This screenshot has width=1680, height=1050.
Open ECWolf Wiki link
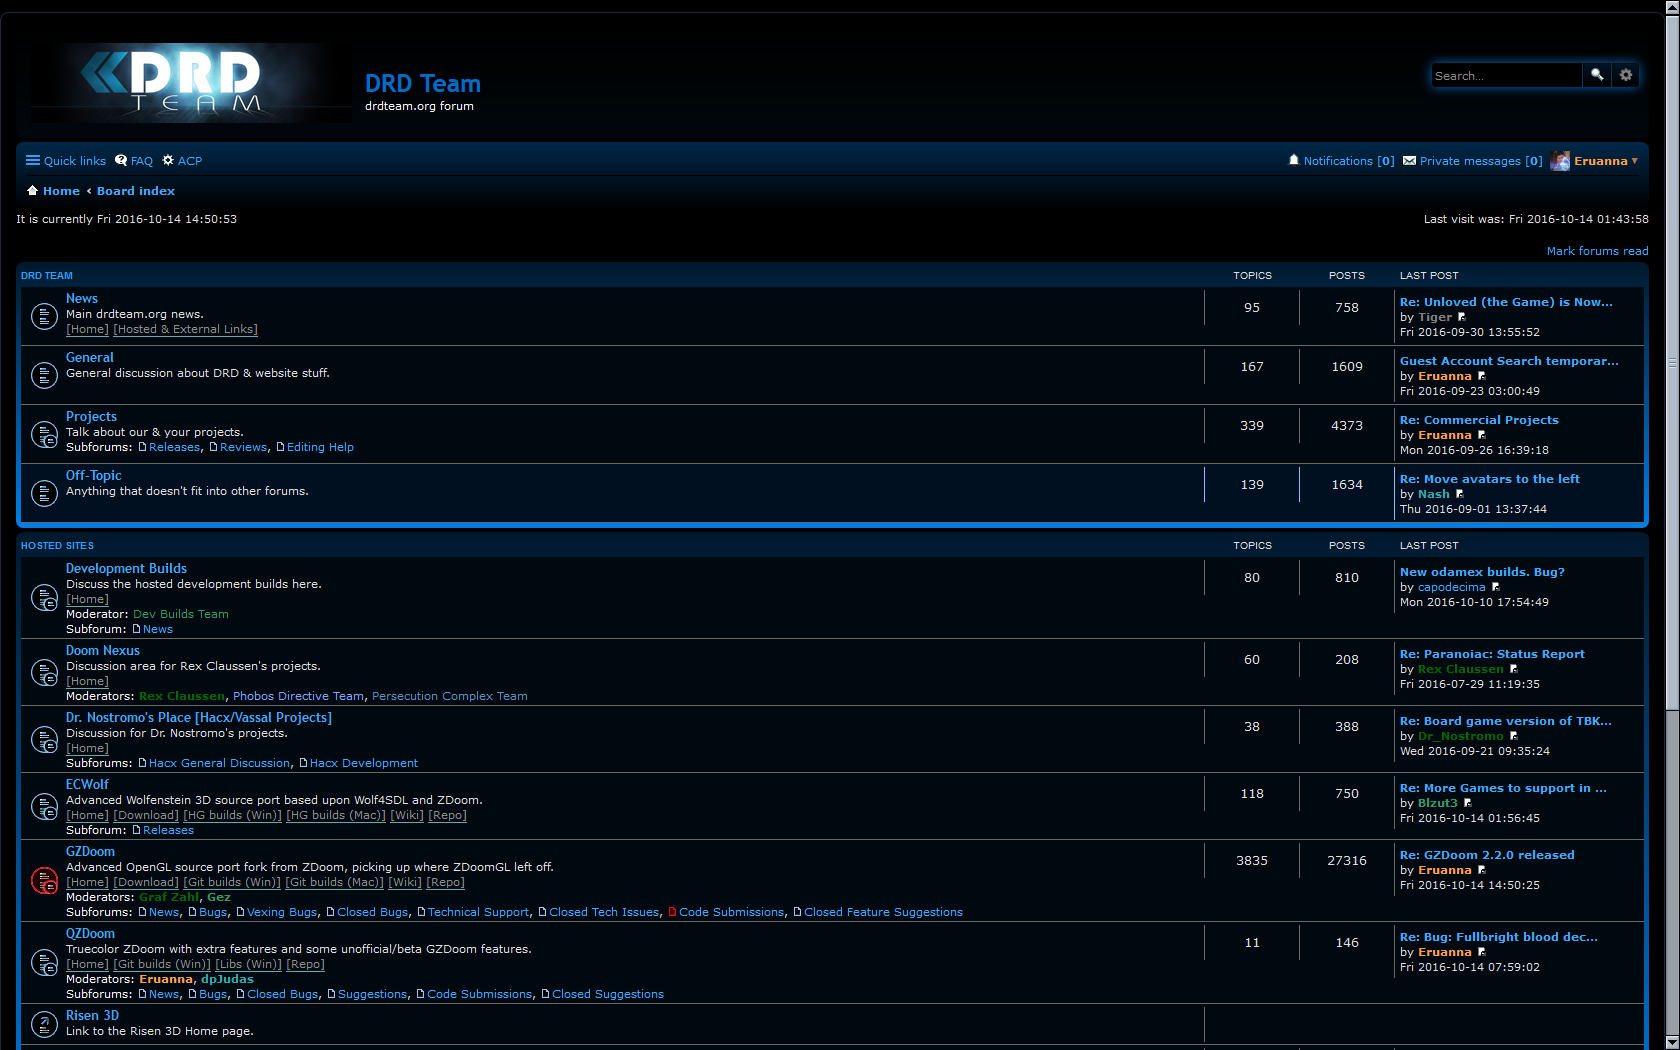(406, 815)
